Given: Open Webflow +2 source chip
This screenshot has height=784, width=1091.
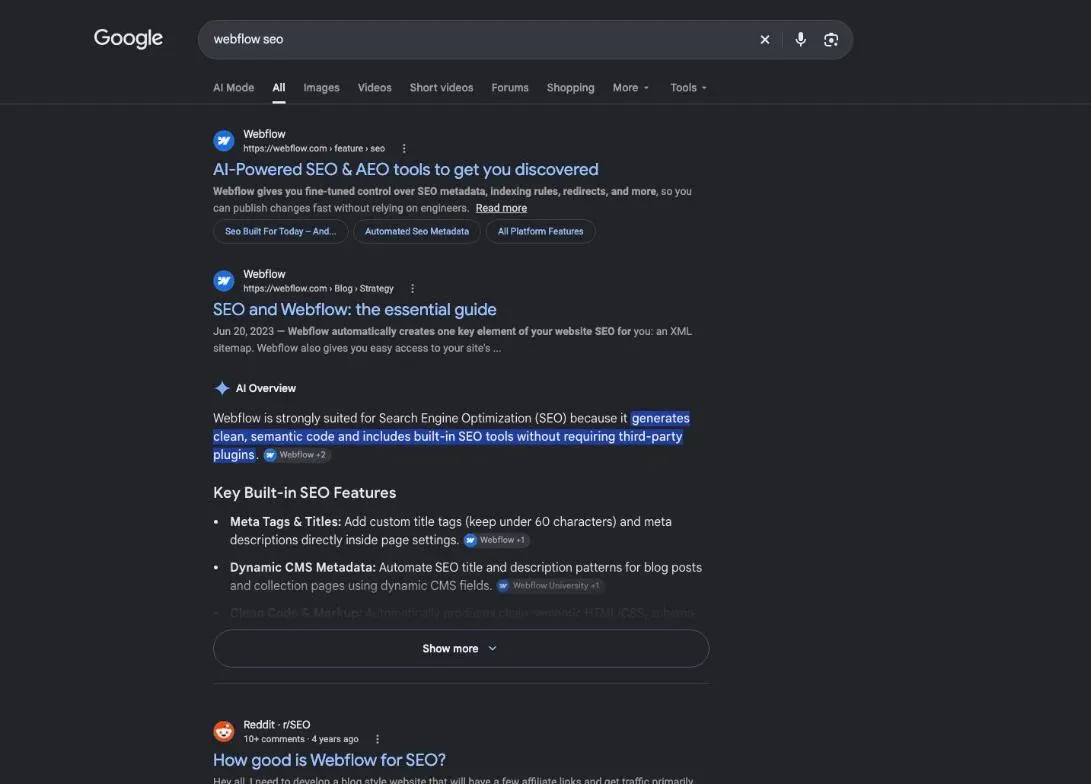Looking at the screenshot, I should pyautogui.click(x=296, y=455).
